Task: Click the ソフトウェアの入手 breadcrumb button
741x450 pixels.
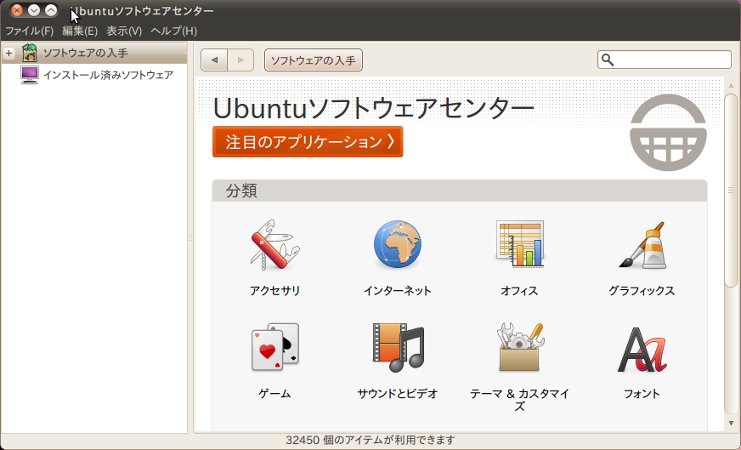Action: pos(313,60)
